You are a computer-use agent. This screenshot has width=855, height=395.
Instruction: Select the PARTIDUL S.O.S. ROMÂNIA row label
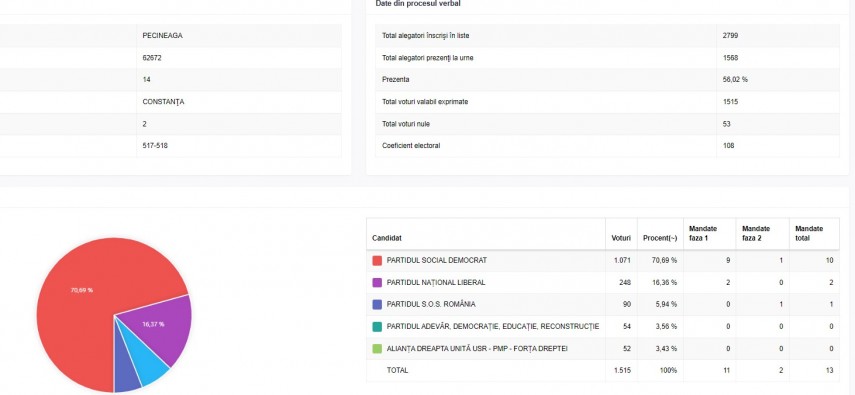click(x=427, y=304)
